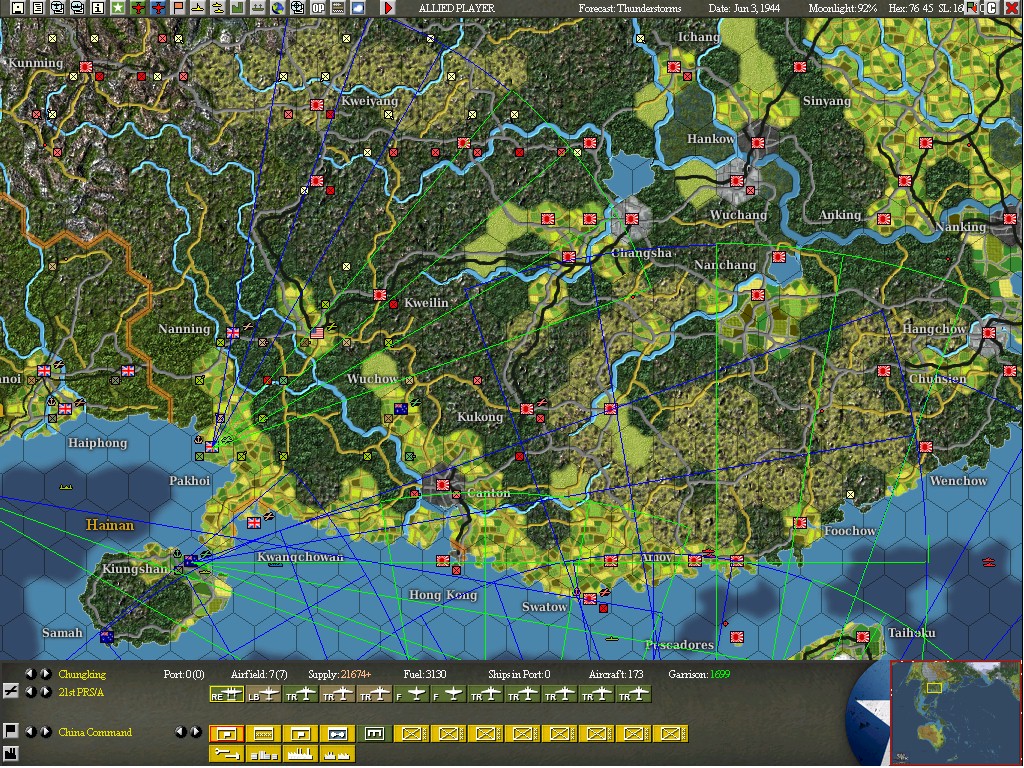Select the RE recon air unit icon
This screenshot has height=768, width=1024.
tap(227, 694)
